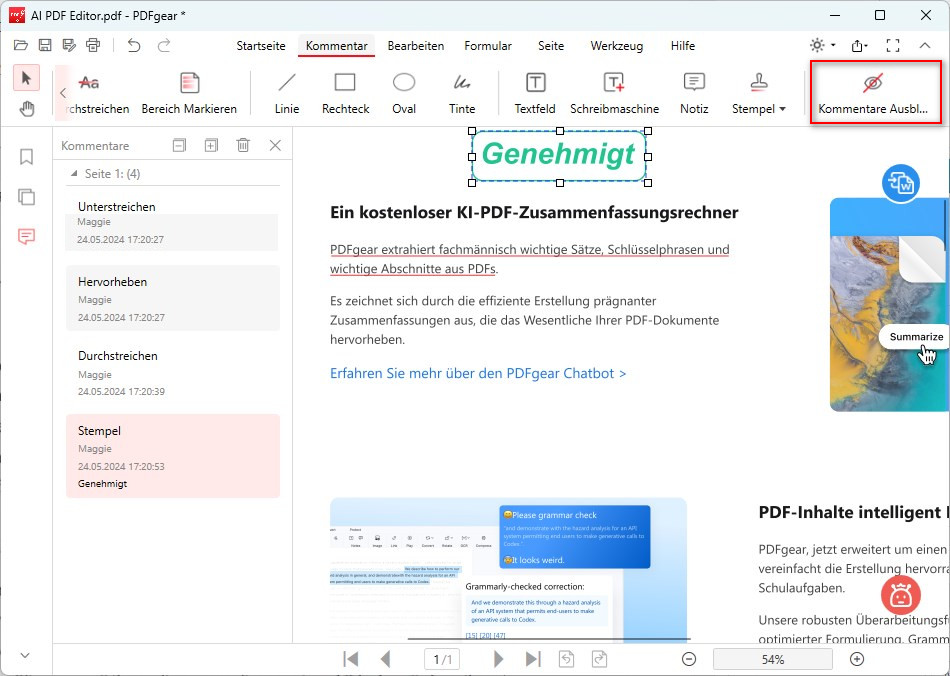The image size is (950, 676).
Task: Open a file with the folder icon
Action: [21, 45]
